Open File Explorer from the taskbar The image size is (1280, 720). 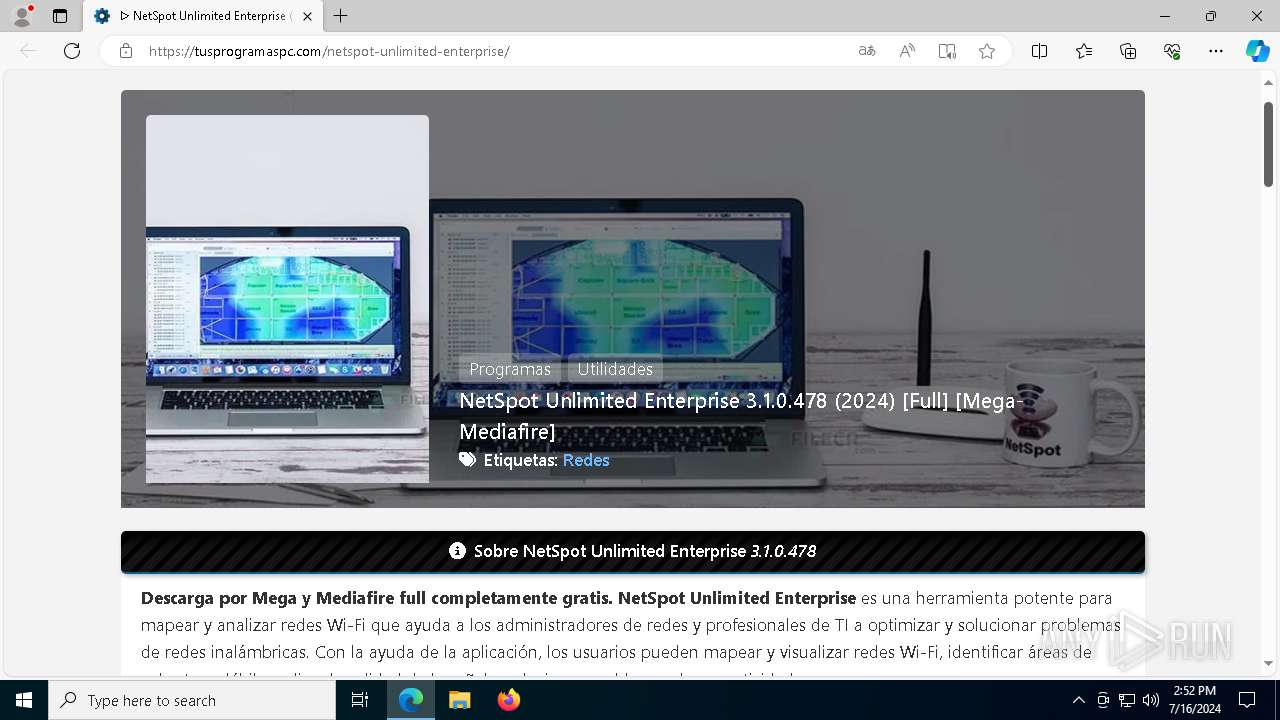(459, 700)
